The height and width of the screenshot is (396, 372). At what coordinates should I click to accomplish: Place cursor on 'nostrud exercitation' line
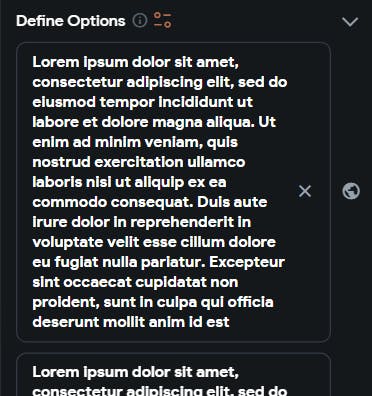(139, 162)
